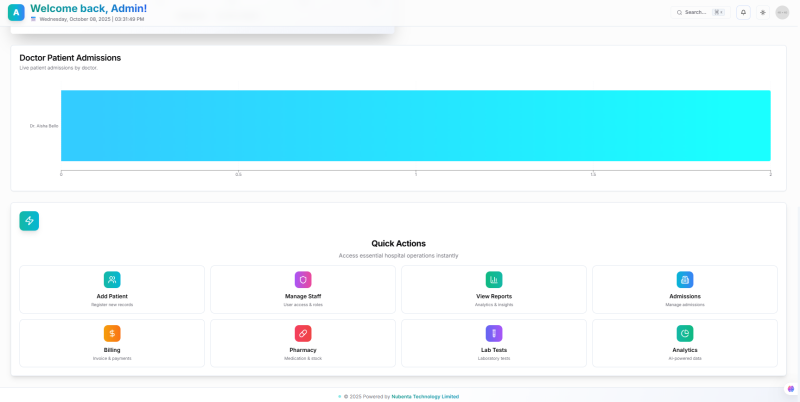Select the Billing card title

112,350
